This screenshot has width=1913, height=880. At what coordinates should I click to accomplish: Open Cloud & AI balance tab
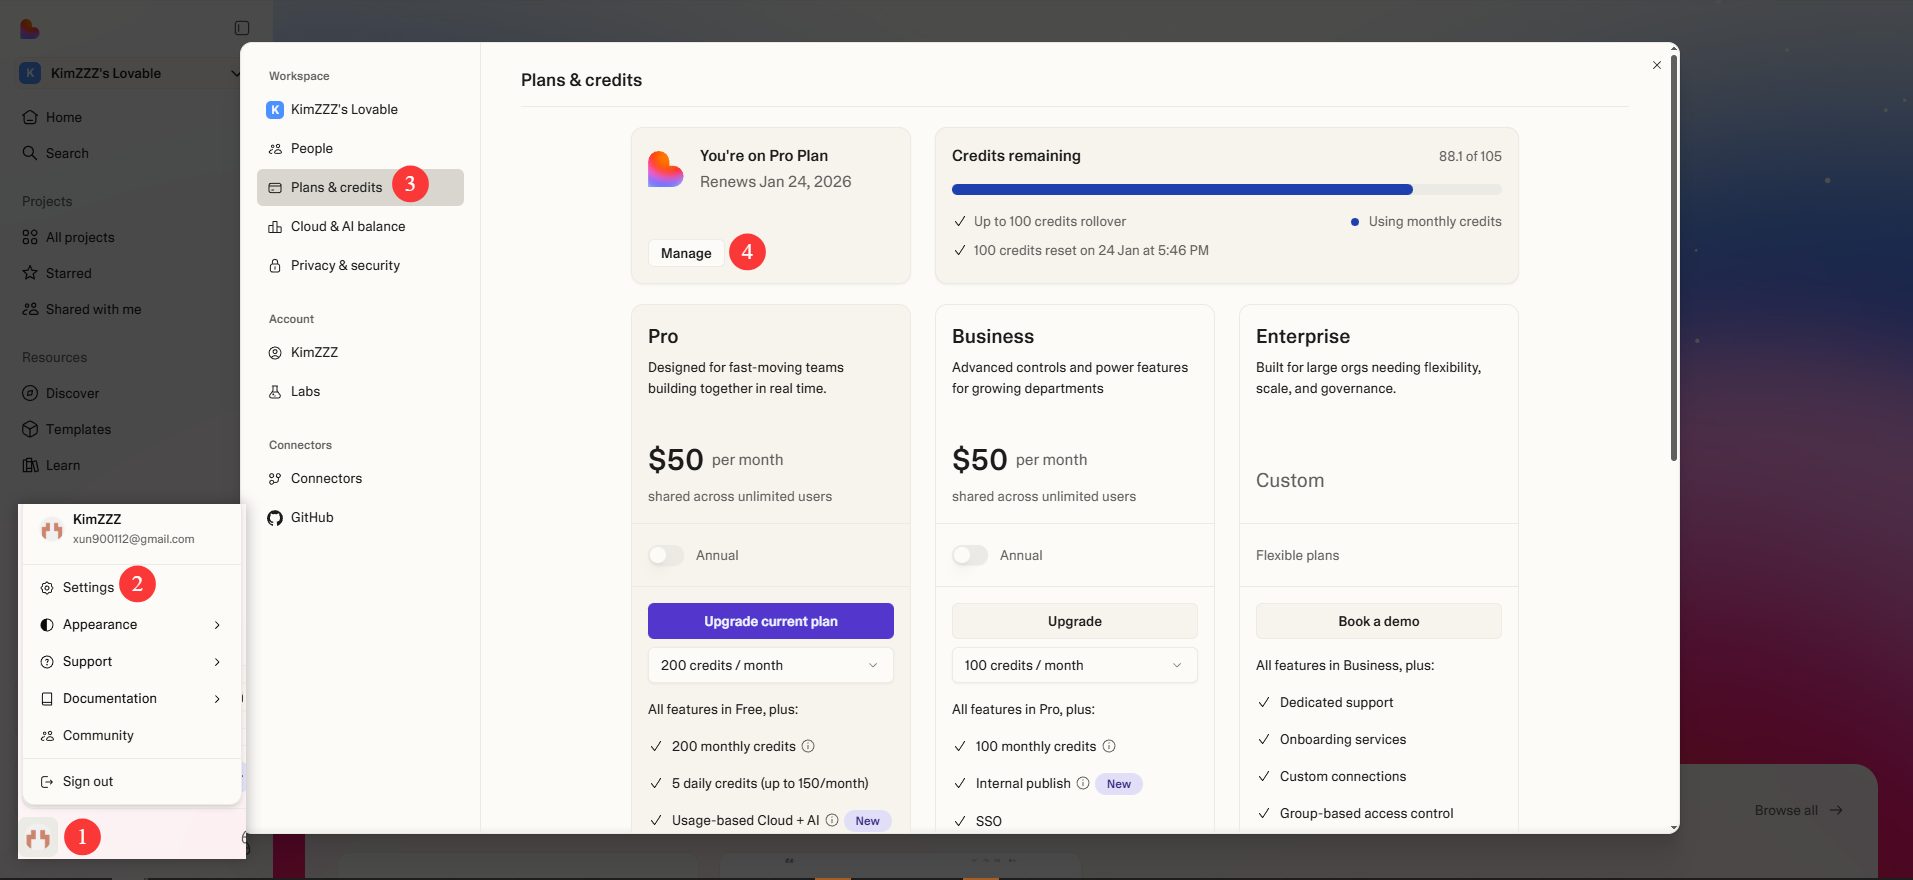click(x=360, y=226)
